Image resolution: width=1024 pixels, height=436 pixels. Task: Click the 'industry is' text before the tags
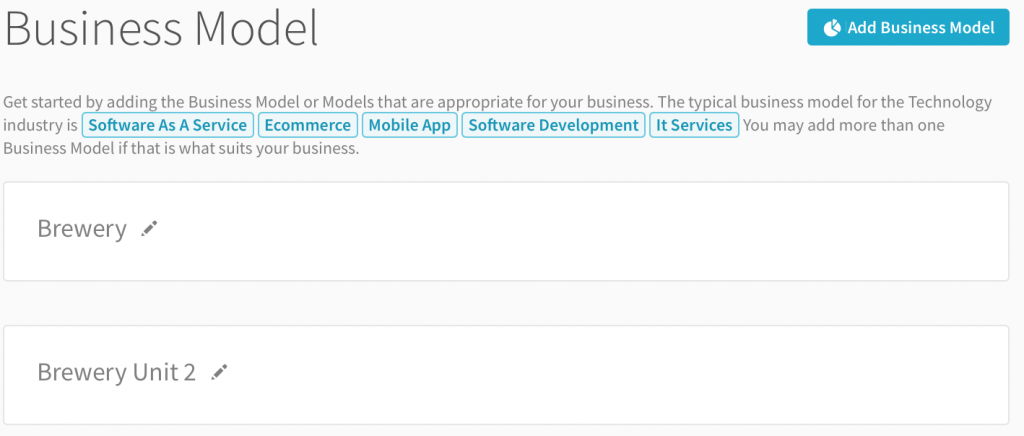[40, 125]
